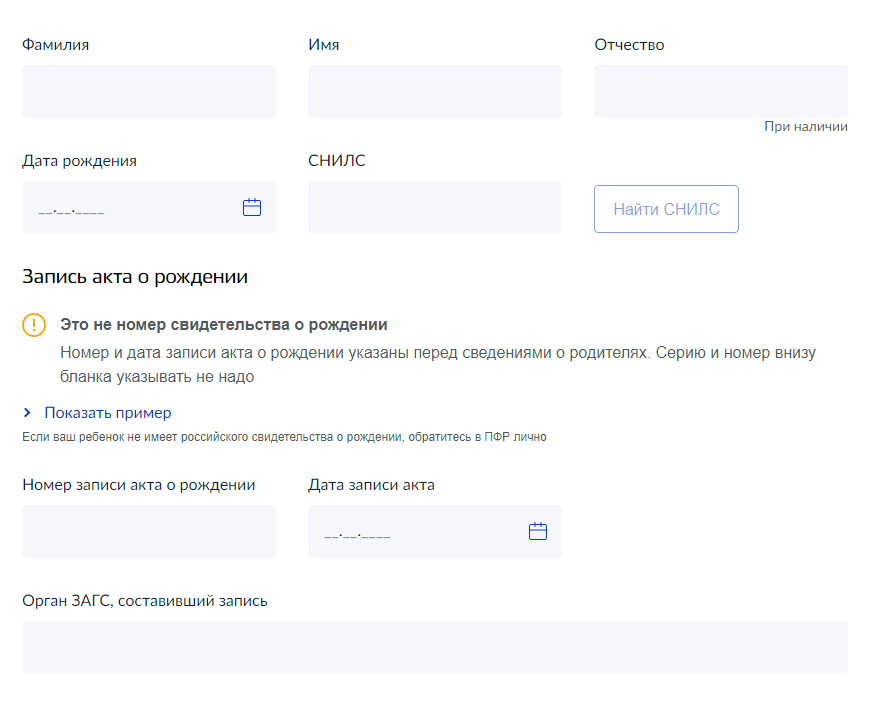Click the Фамилия field label
874x701 pixels.
(x=55, y=45)
